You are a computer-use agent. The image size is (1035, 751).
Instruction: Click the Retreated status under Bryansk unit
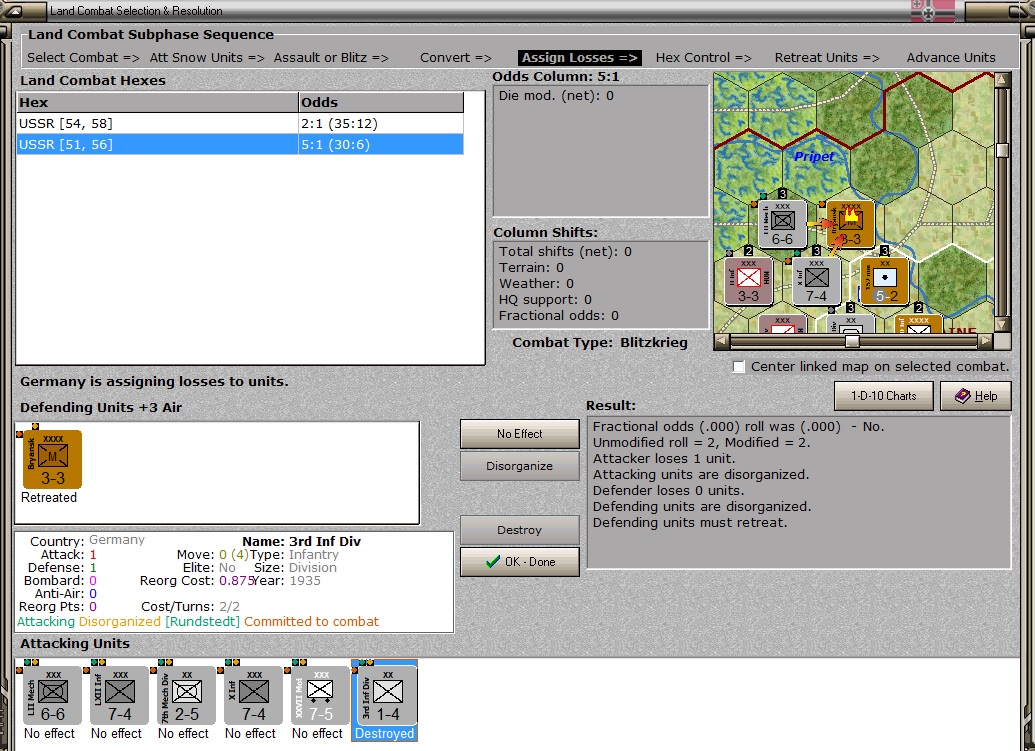49,498
